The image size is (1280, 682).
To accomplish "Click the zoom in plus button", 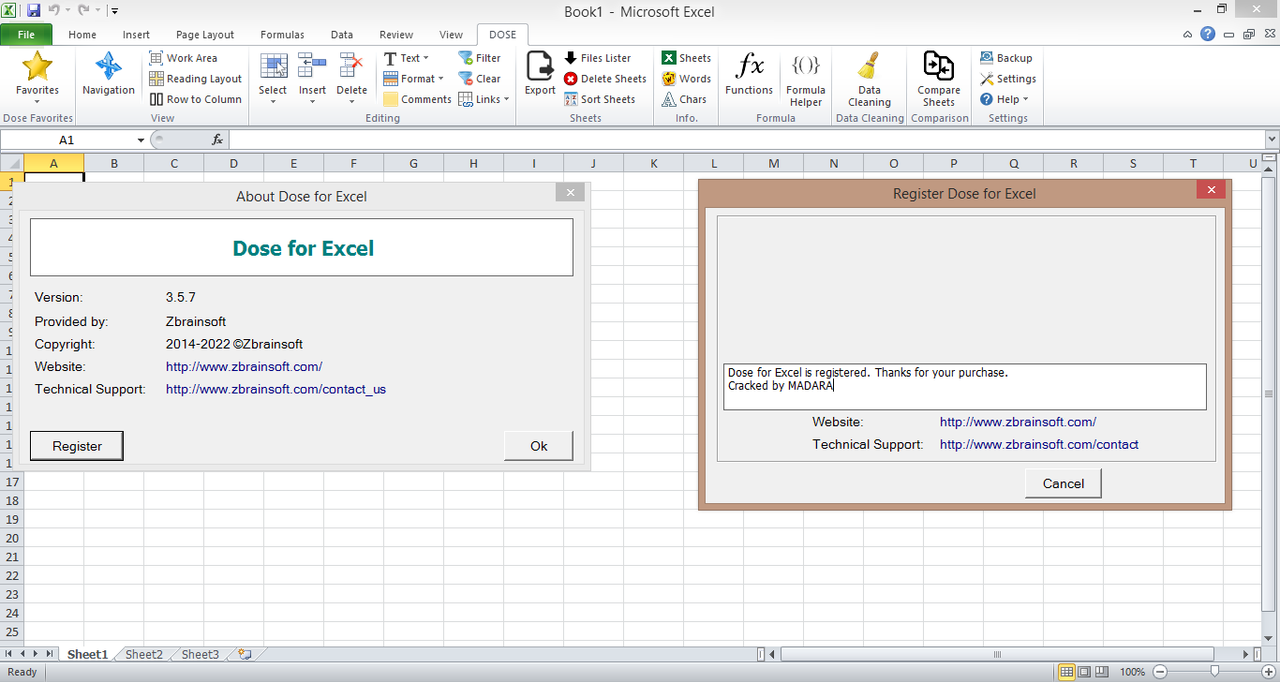I will coord(1269,672).
